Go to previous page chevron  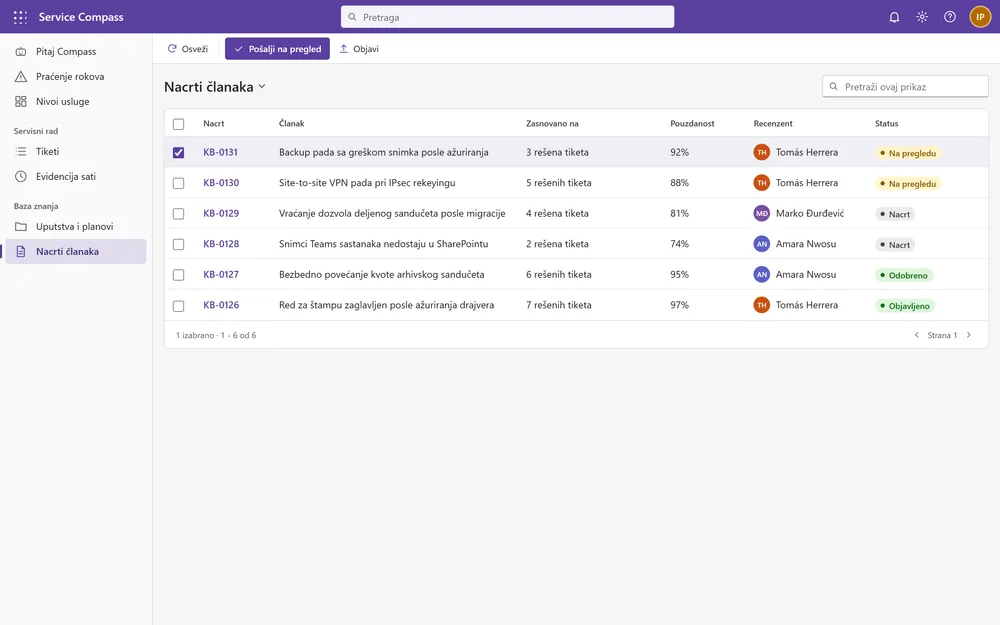(x=916, y=335)
